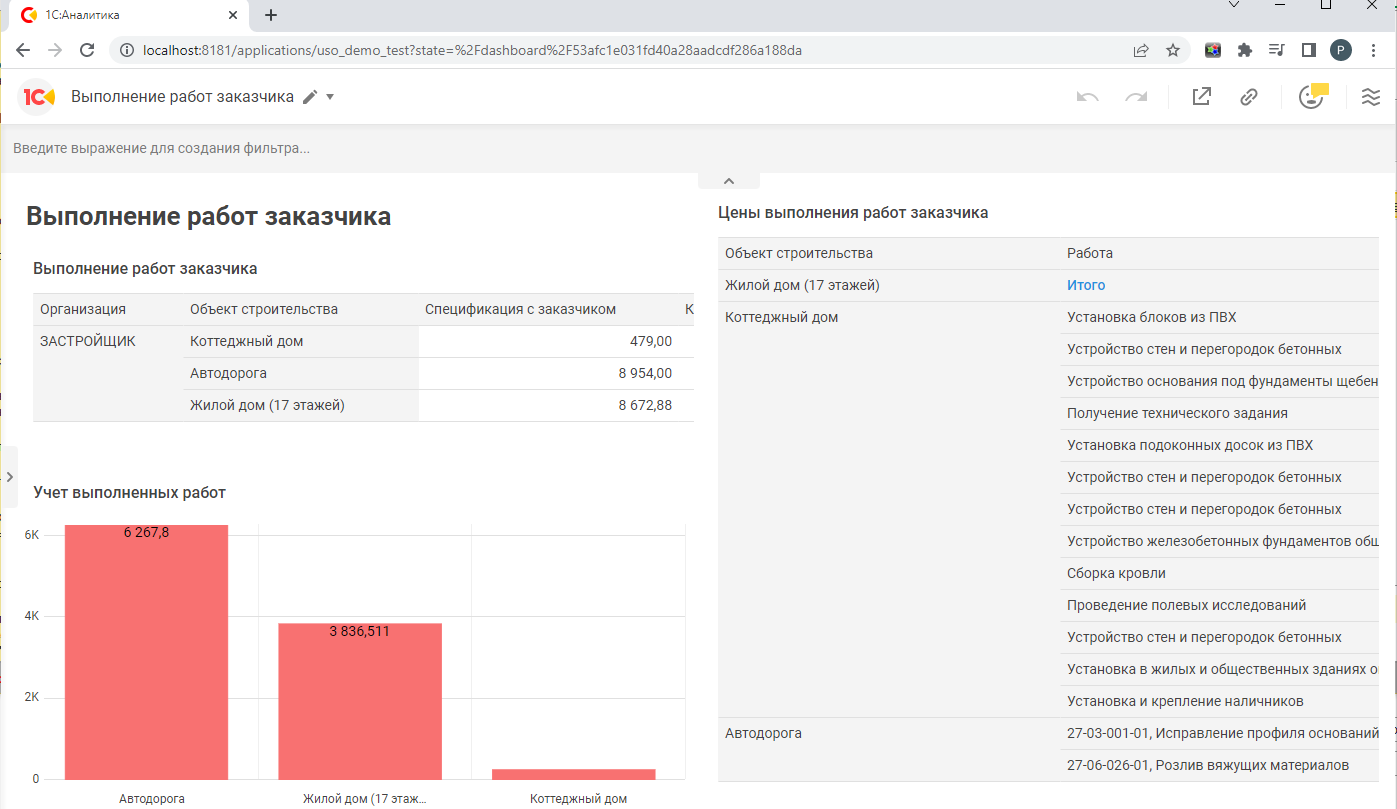The image size is (1397, 809).
Task: Click the blue Итого link
Action: [x=1086, y=285]
